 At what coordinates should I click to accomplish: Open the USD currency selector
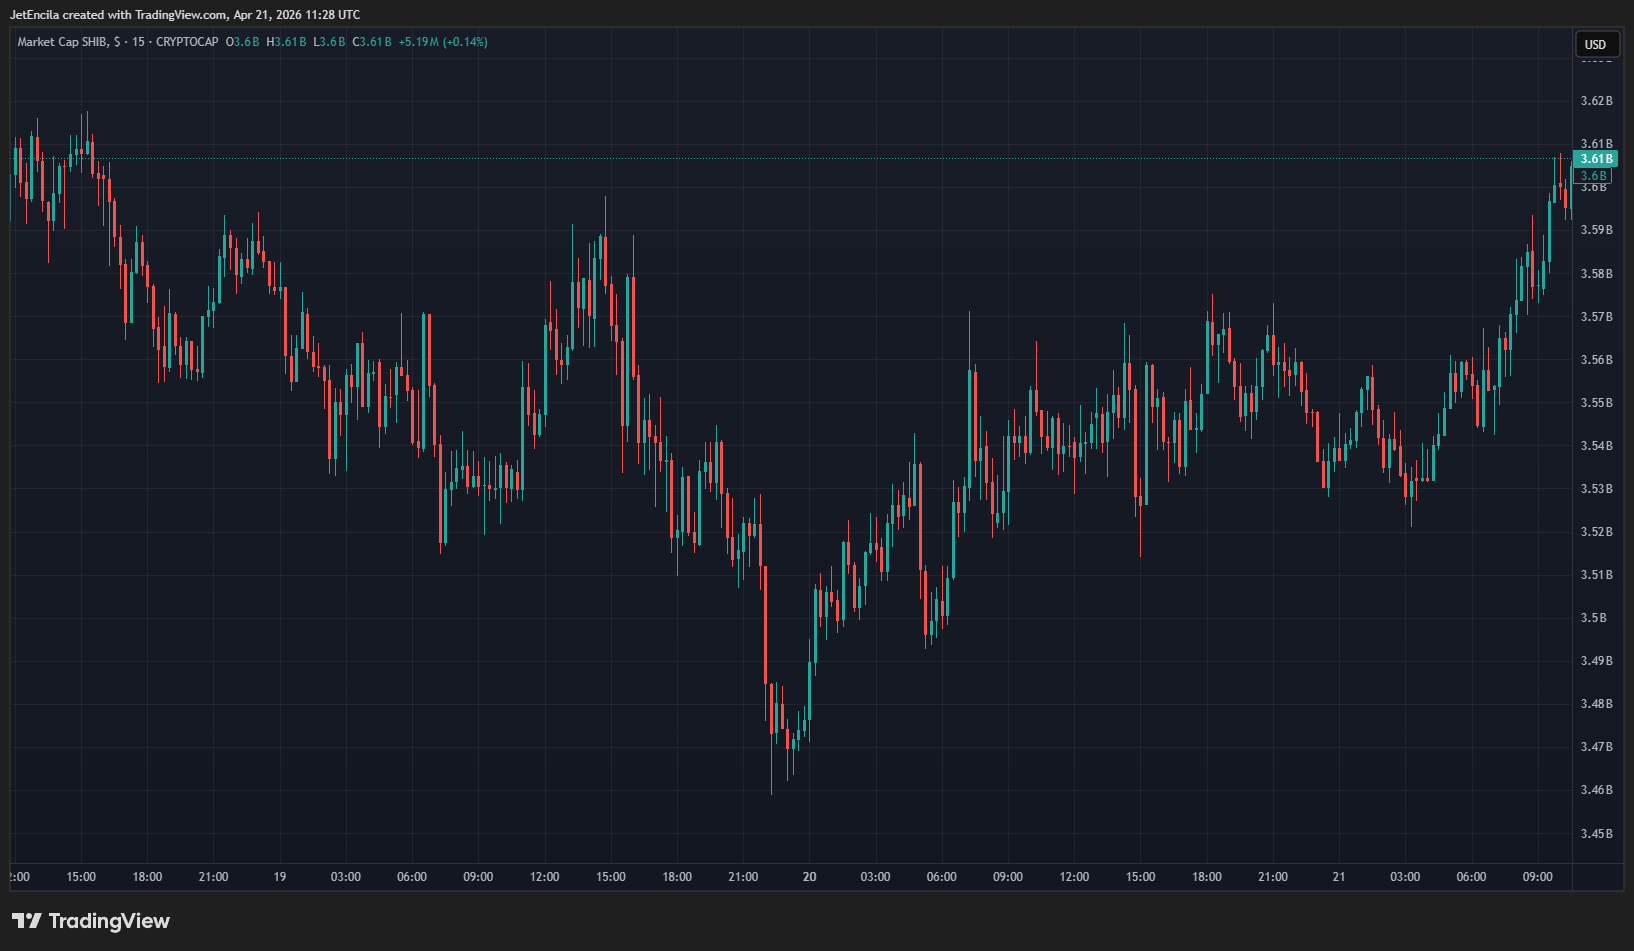pos(1595,44)
